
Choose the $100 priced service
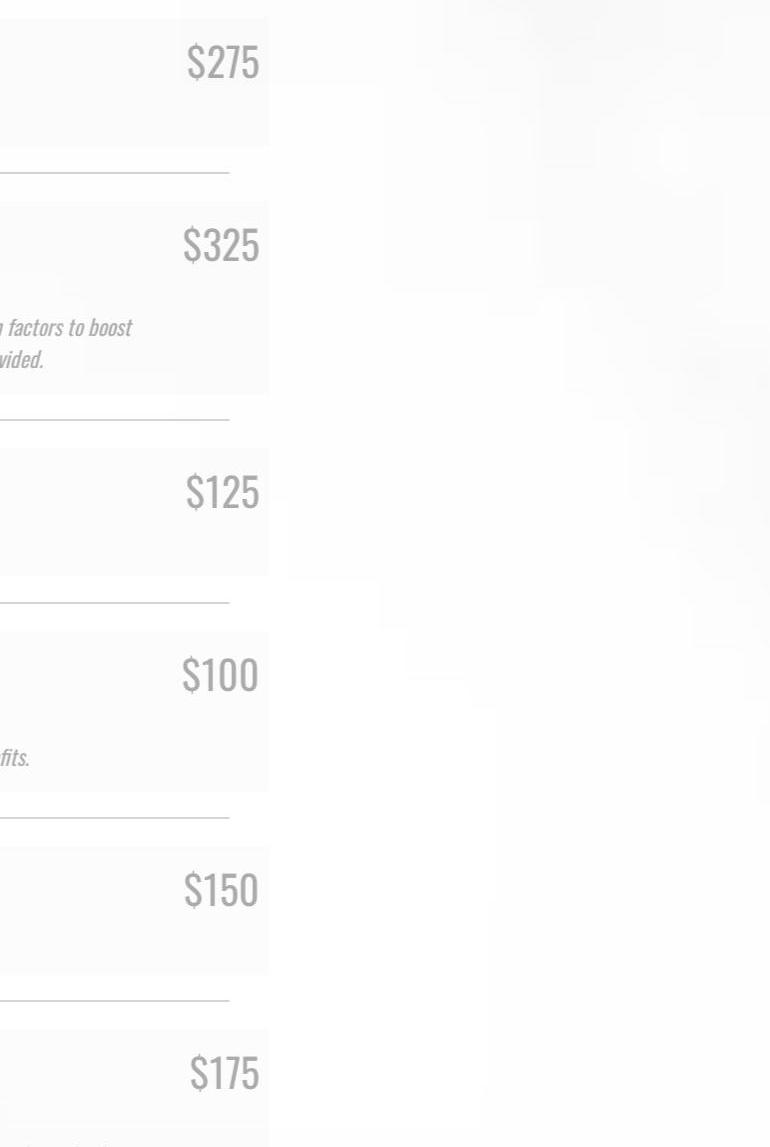click(x=220, y=676)
